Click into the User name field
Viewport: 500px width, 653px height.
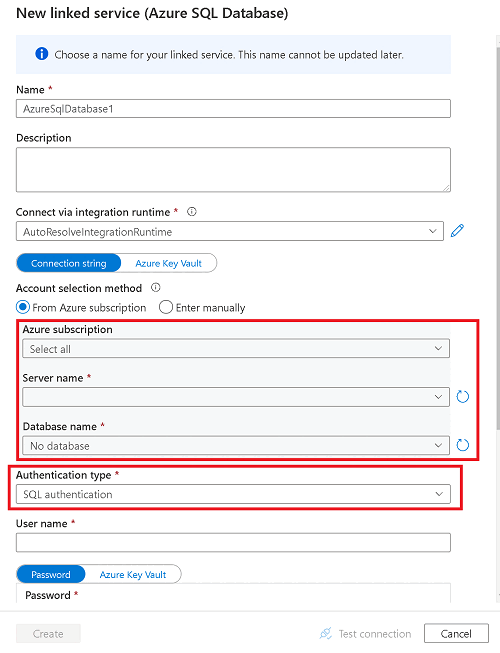click(x=233, y=543)
